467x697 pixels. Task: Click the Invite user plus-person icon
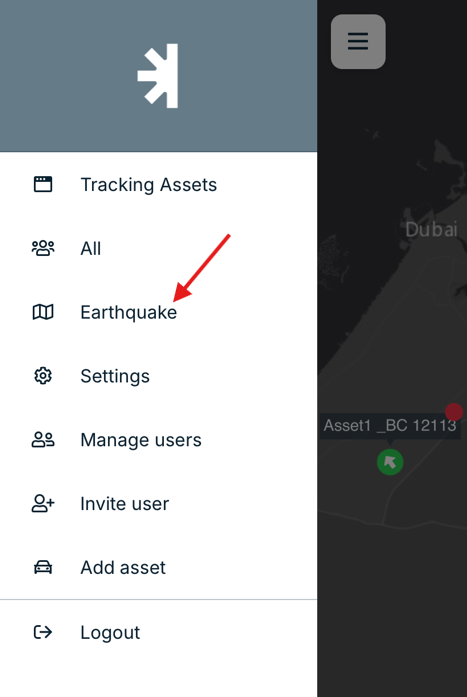click(43, 504)
